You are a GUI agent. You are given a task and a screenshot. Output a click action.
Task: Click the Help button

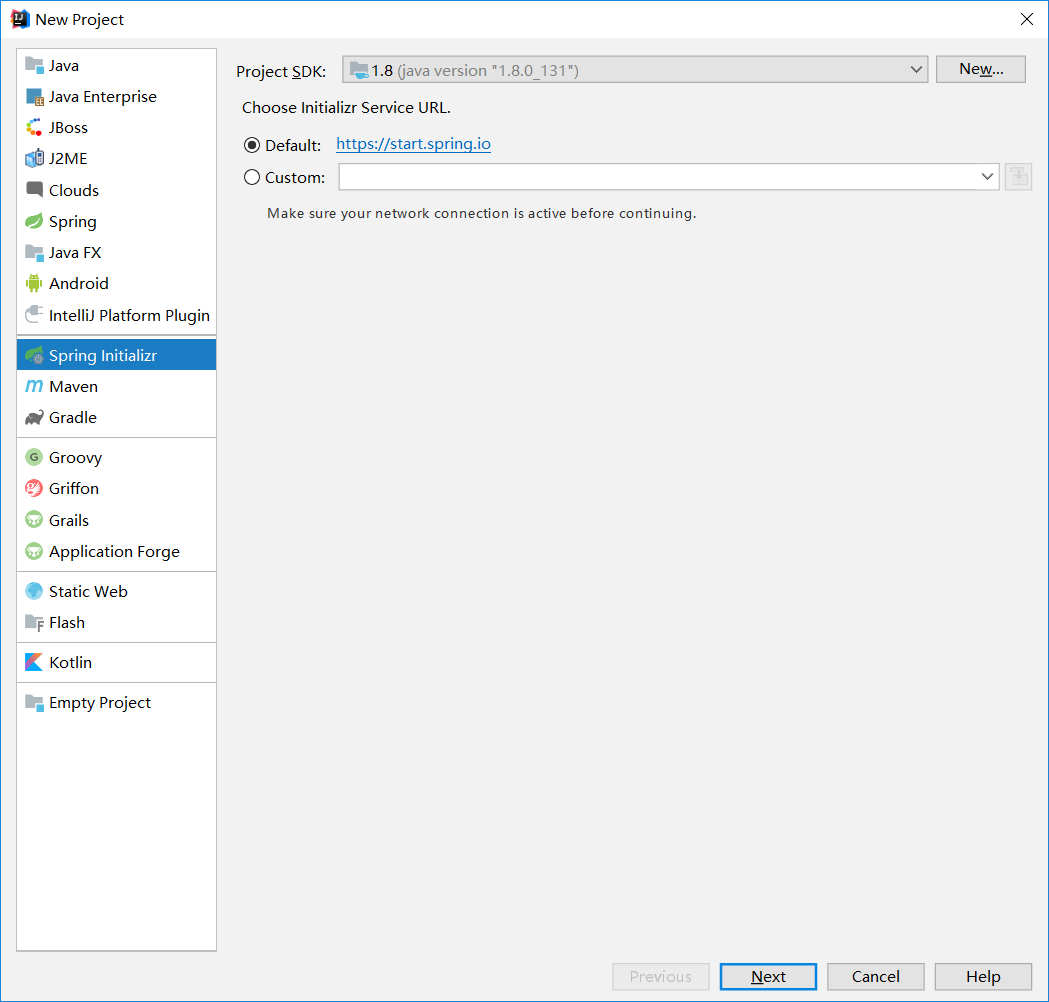point(983,977)
